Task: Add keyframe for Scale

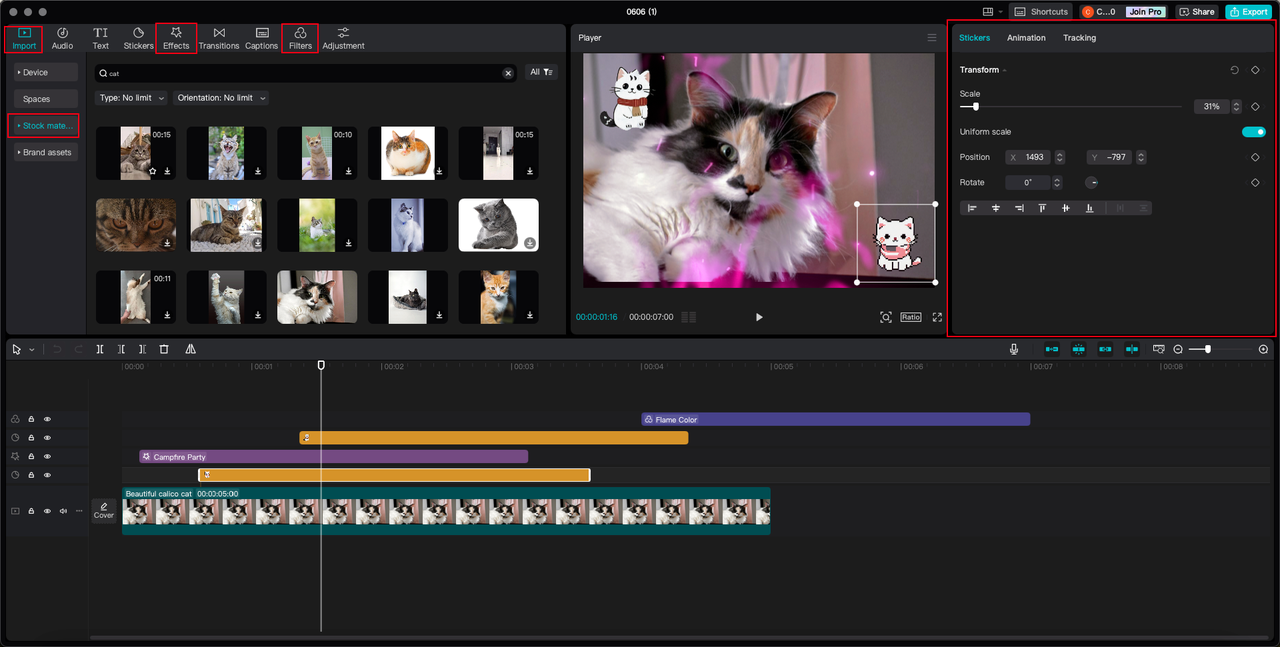Action: (x=1255, y=106)
